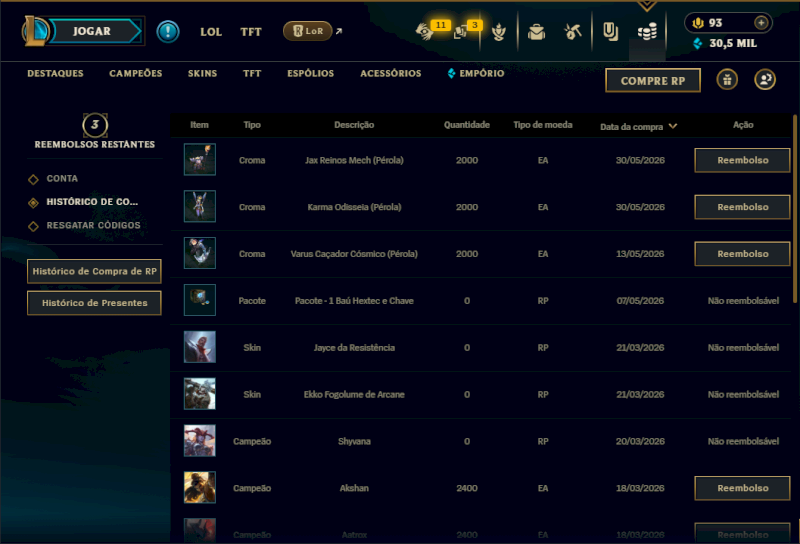The width and height of the screenshot is (800, 544).
Task: Open the store coins icon
Action: coord(647,33)
